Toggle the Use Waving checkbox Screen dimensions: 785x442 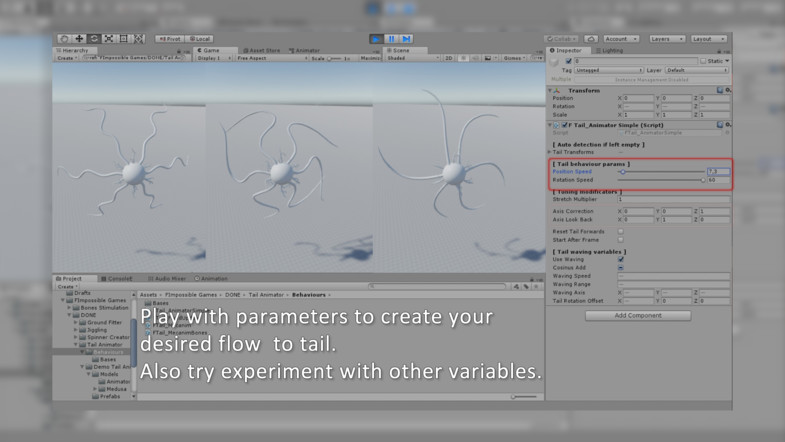(621, 259)
